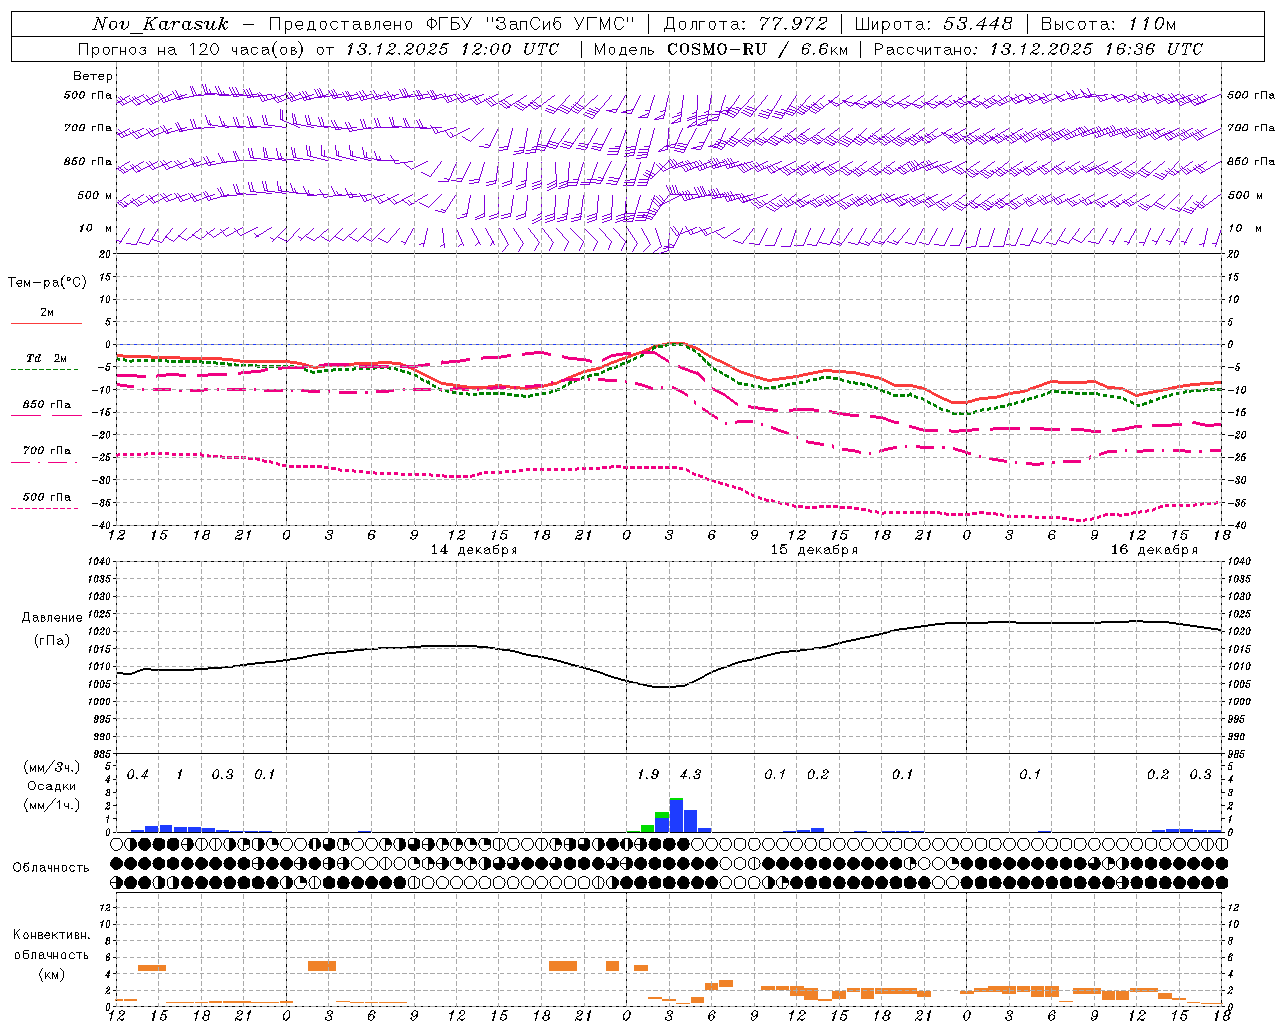Click the 'Ветер' wind panel label

coord(93,76)
